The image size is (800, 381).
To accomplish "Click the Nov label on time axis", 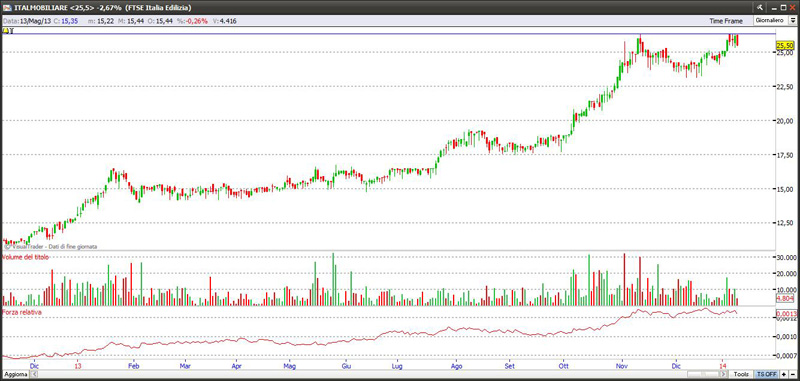I will coord(621,366).
